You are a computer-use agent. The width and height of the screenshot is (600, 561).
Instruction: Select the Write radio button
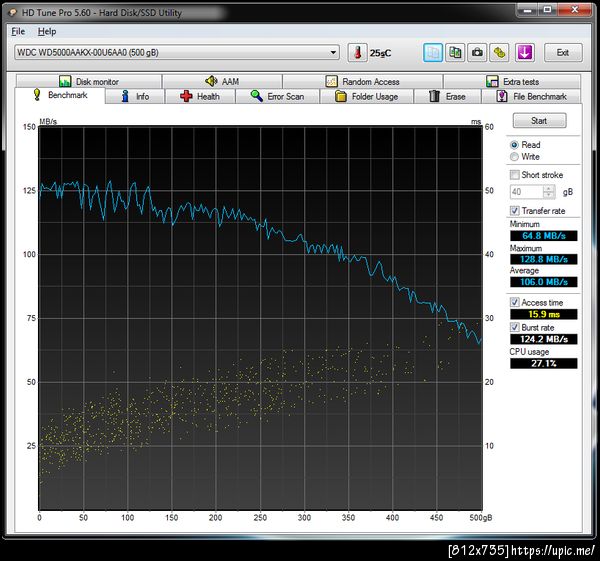tap(514, 157)
